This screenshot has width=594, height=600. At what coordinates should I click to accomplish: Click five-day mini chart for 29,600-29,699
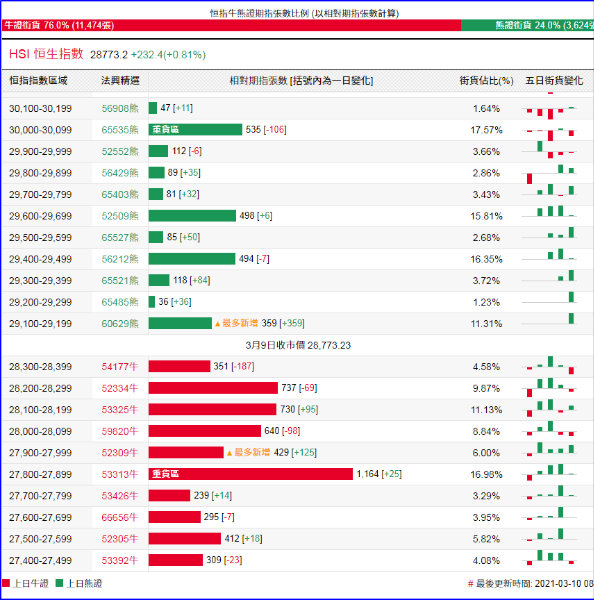pos(550,212)
